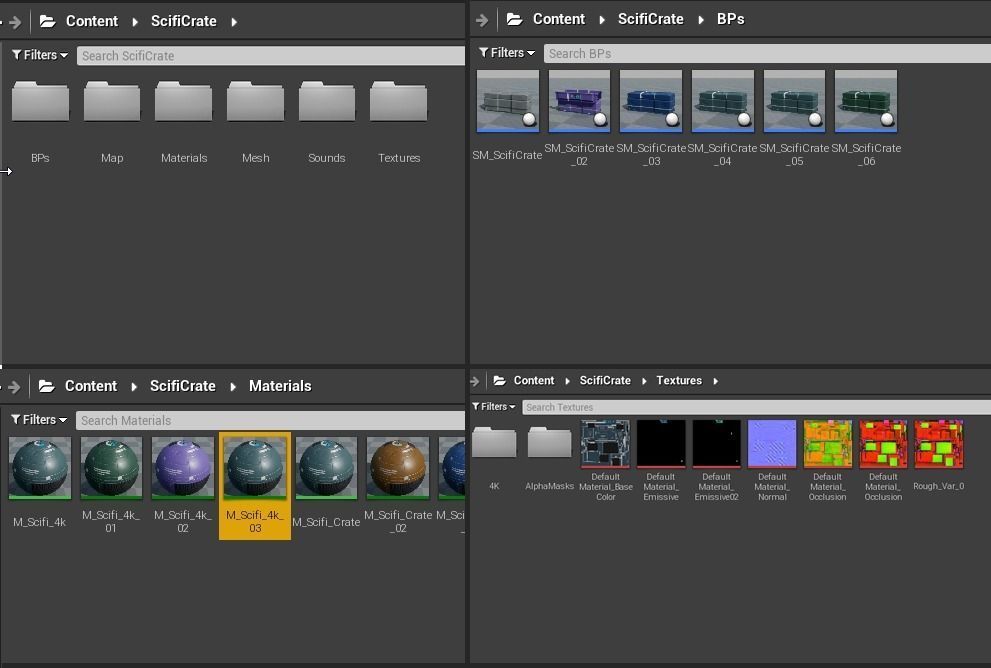991x668 pixels.
Task: Click the forward arrow in the BPs panel
Action: pos(482,20)
